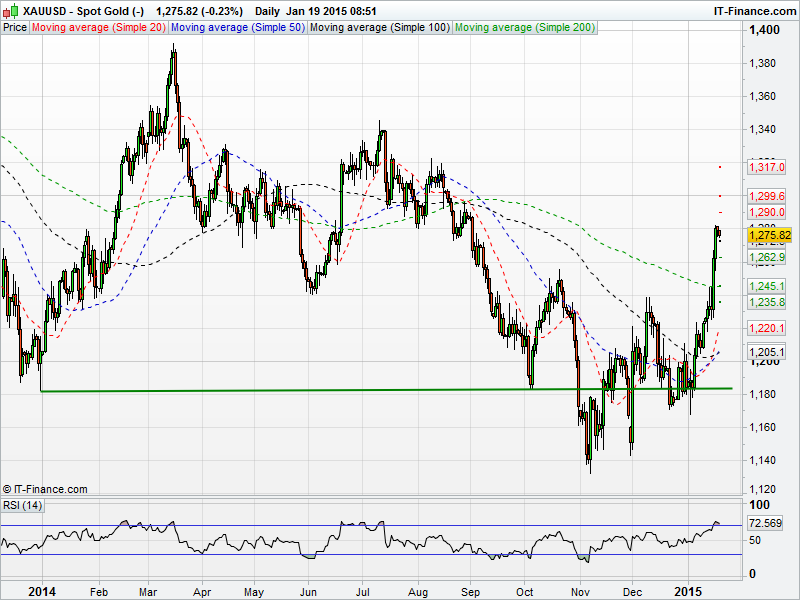Select the Price legend tab
800x600 pixels.
point(15,28)
